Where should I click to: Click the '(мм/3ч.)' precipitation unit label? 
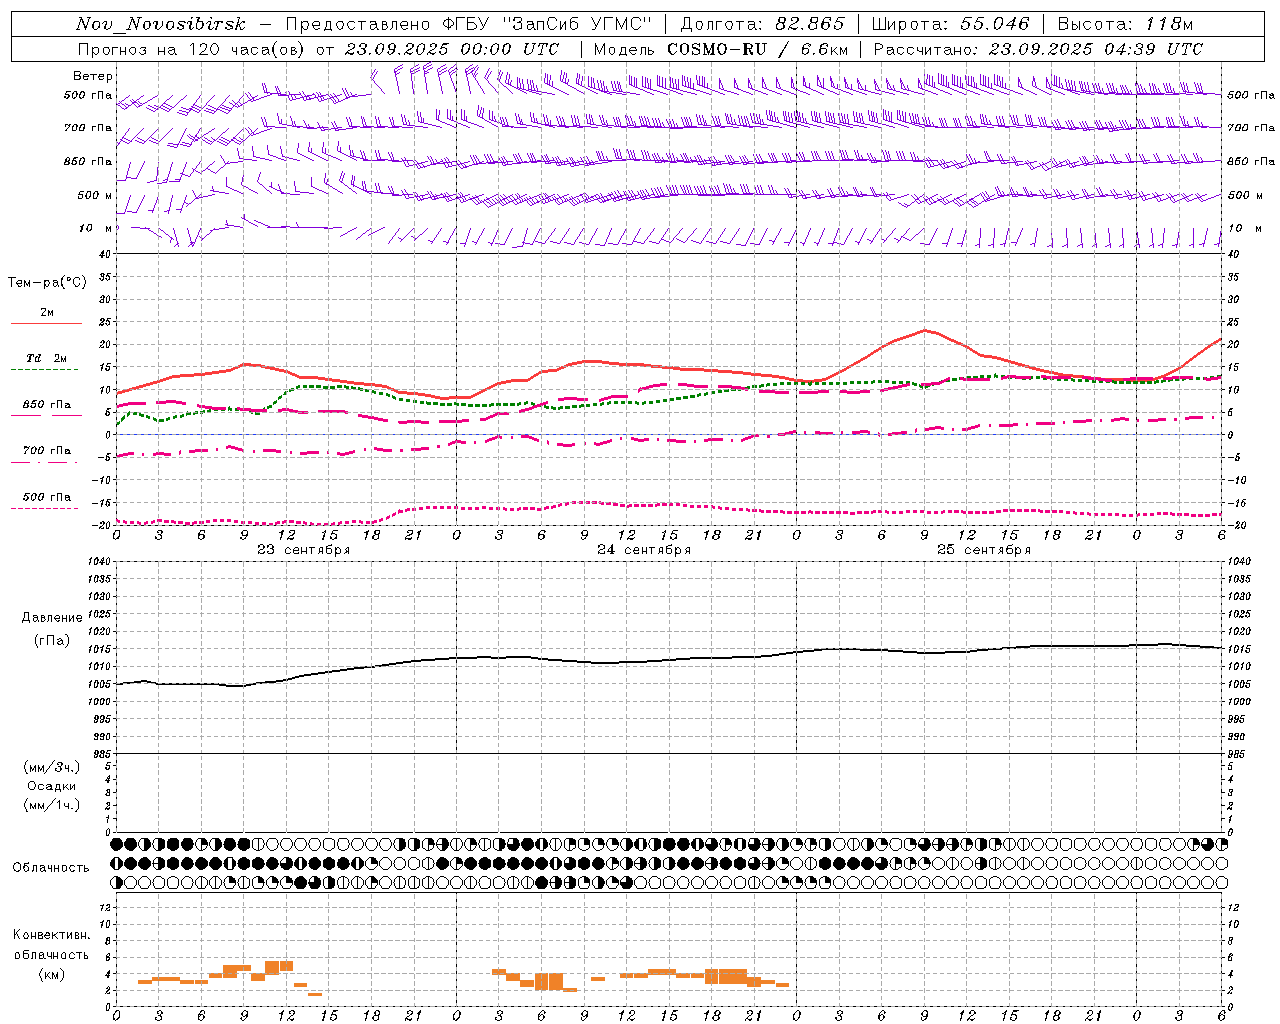click(52, 767)
